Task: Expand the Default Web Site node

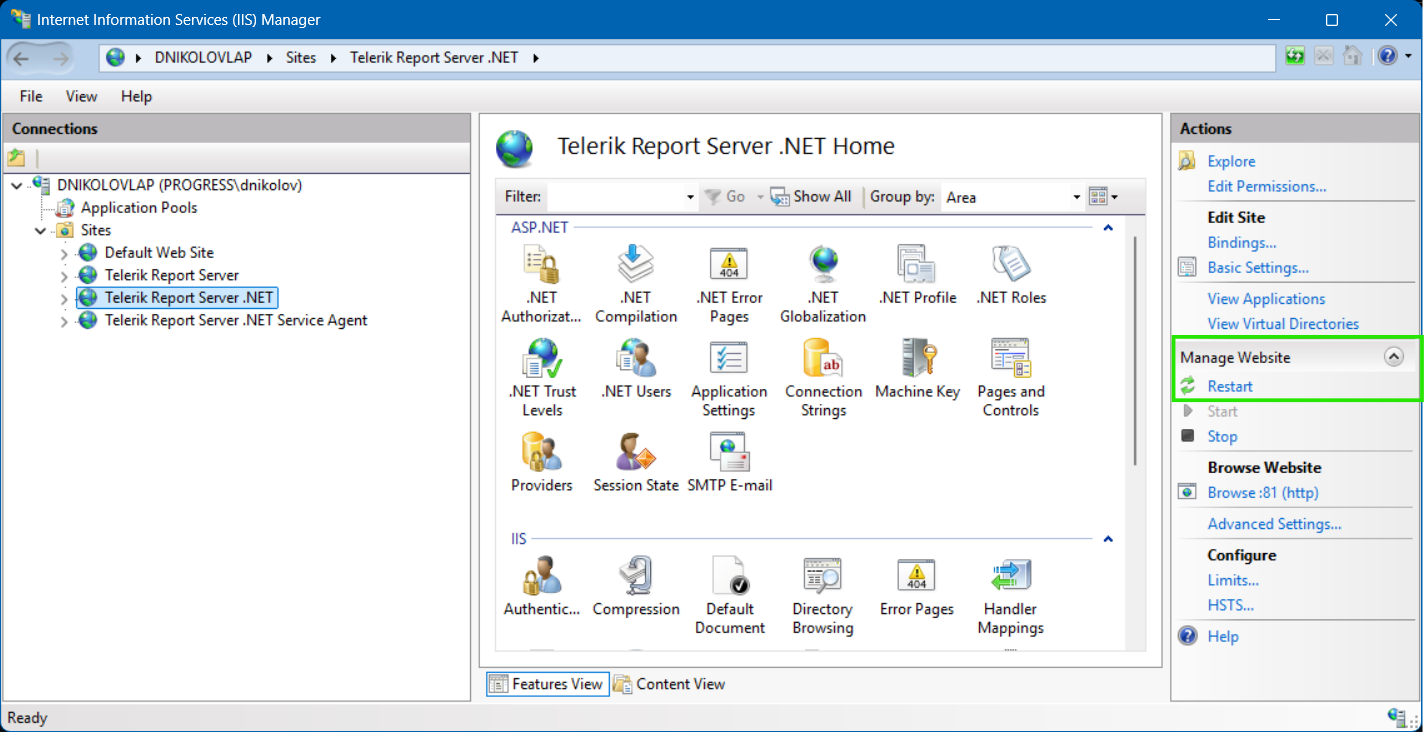Action: [x=64, y=253]
